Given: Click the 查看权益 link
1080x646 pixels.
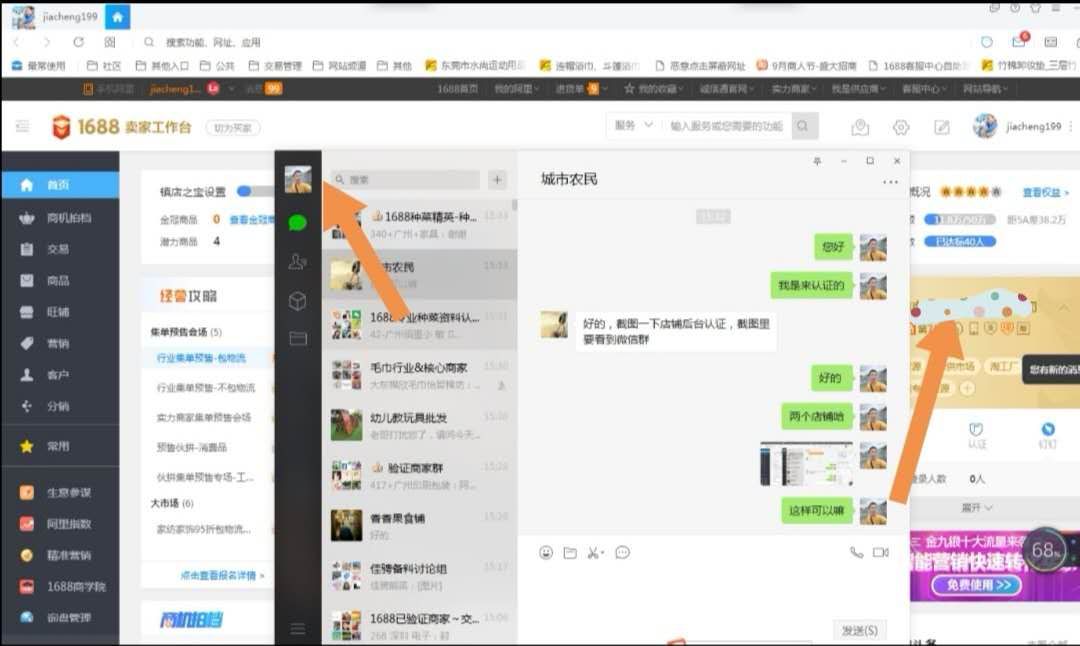Looking at the screenshot, I should [x=1046, y=192].
